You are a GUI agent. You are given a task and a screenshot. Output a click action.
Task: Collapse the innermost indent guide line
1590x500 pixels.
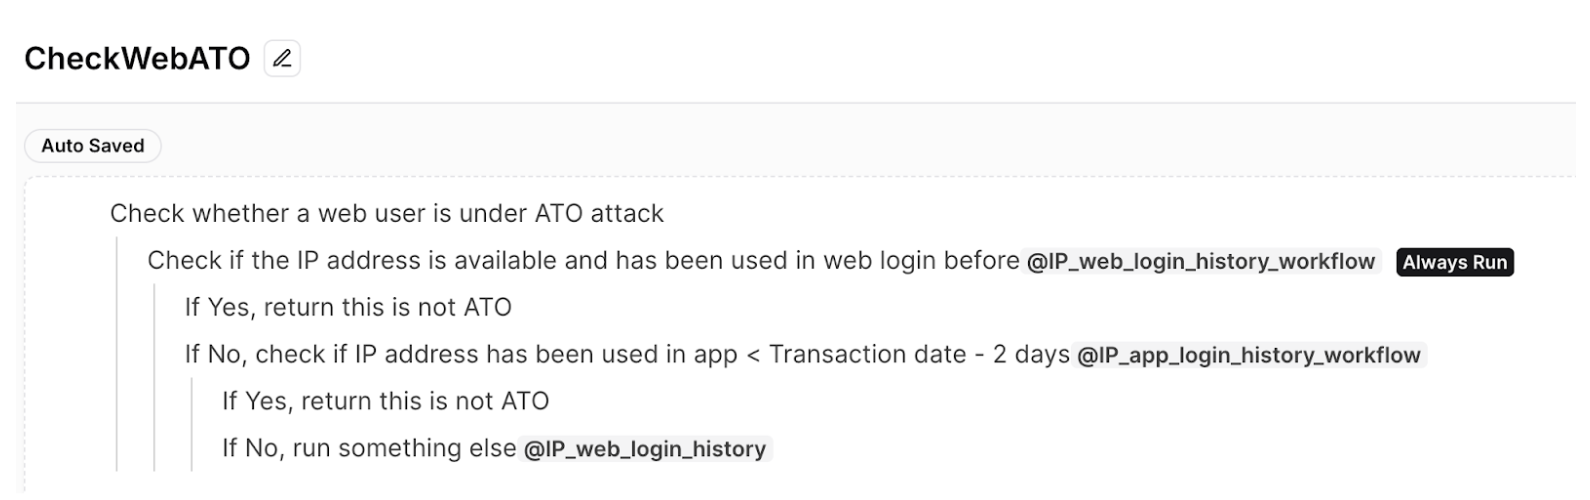pyautogui.click(x=192, y=425)
